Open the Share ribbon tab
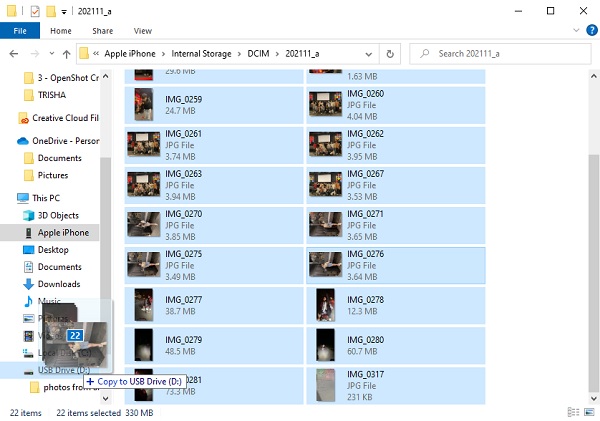Image resolution: width=600 pixels, height=421 pixels. 103,31
